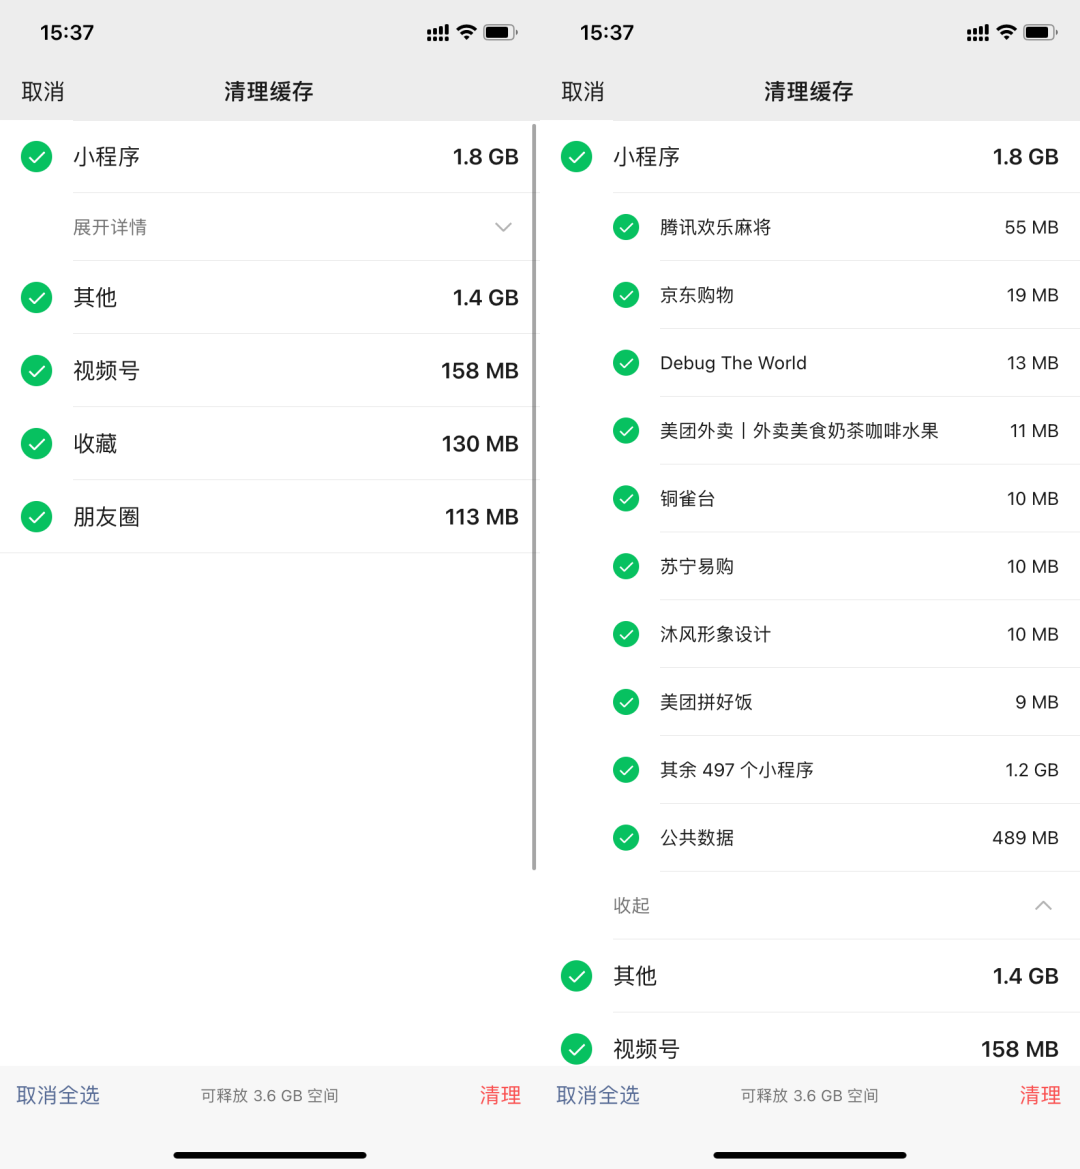Tap the battery icon in the right status bar
This screenshot has height=1169, width=1080.
click(x=1040, y=33)
